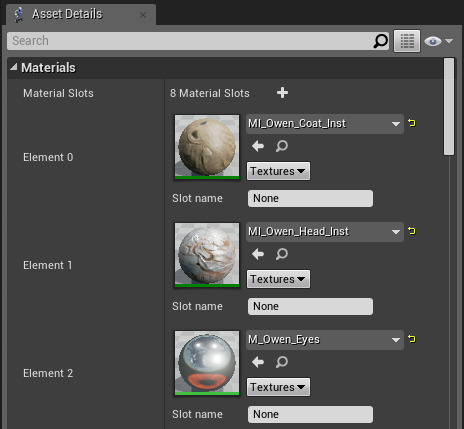Use selected asset arrow for Element 1
Image resolution: width=464 pixels, height=429 pixels.
[258, 254]
